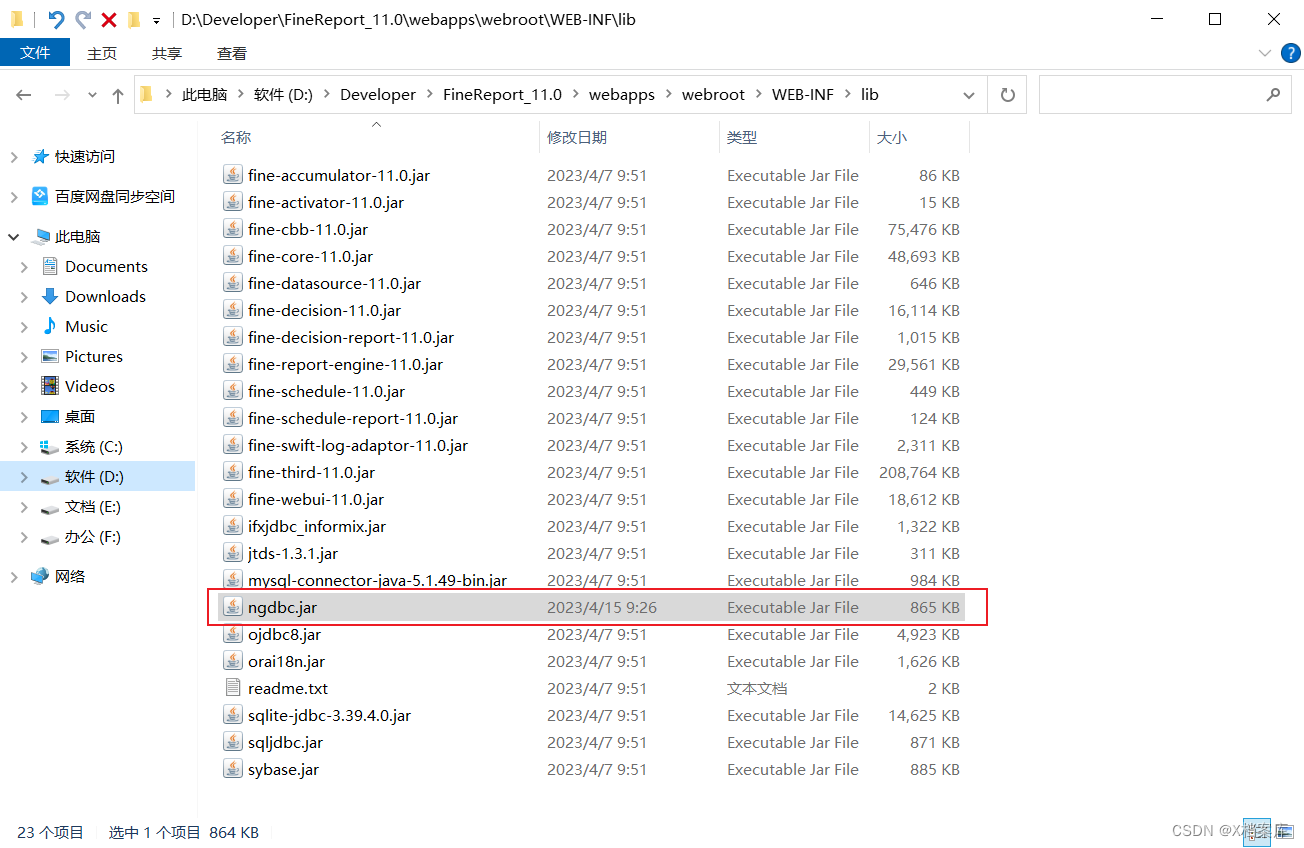1304x848 pixels.
Task: Expand the 软件 (D:) drive node
Action: tap(24, 477)
